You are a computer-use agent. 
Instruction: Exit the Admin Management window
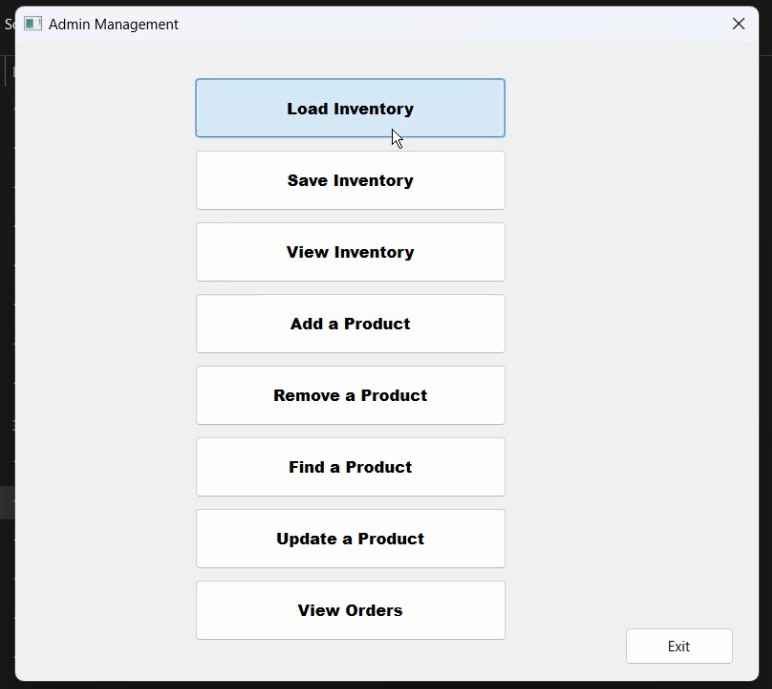tap(679, 646)
